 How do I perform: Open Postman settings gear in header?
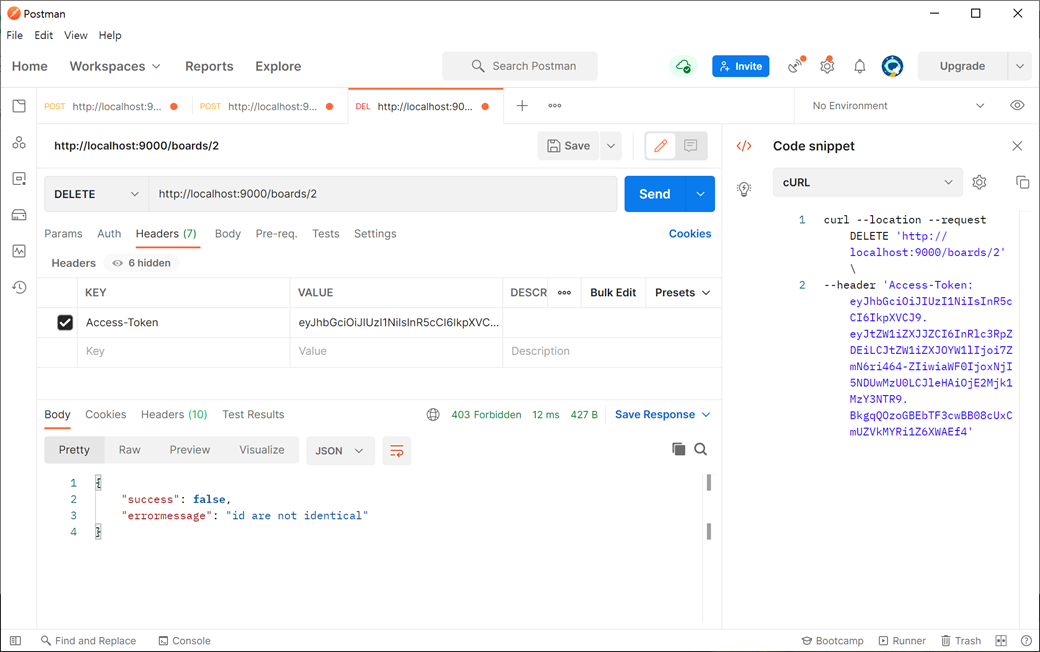pyautogui.click(x=827, y=66)
